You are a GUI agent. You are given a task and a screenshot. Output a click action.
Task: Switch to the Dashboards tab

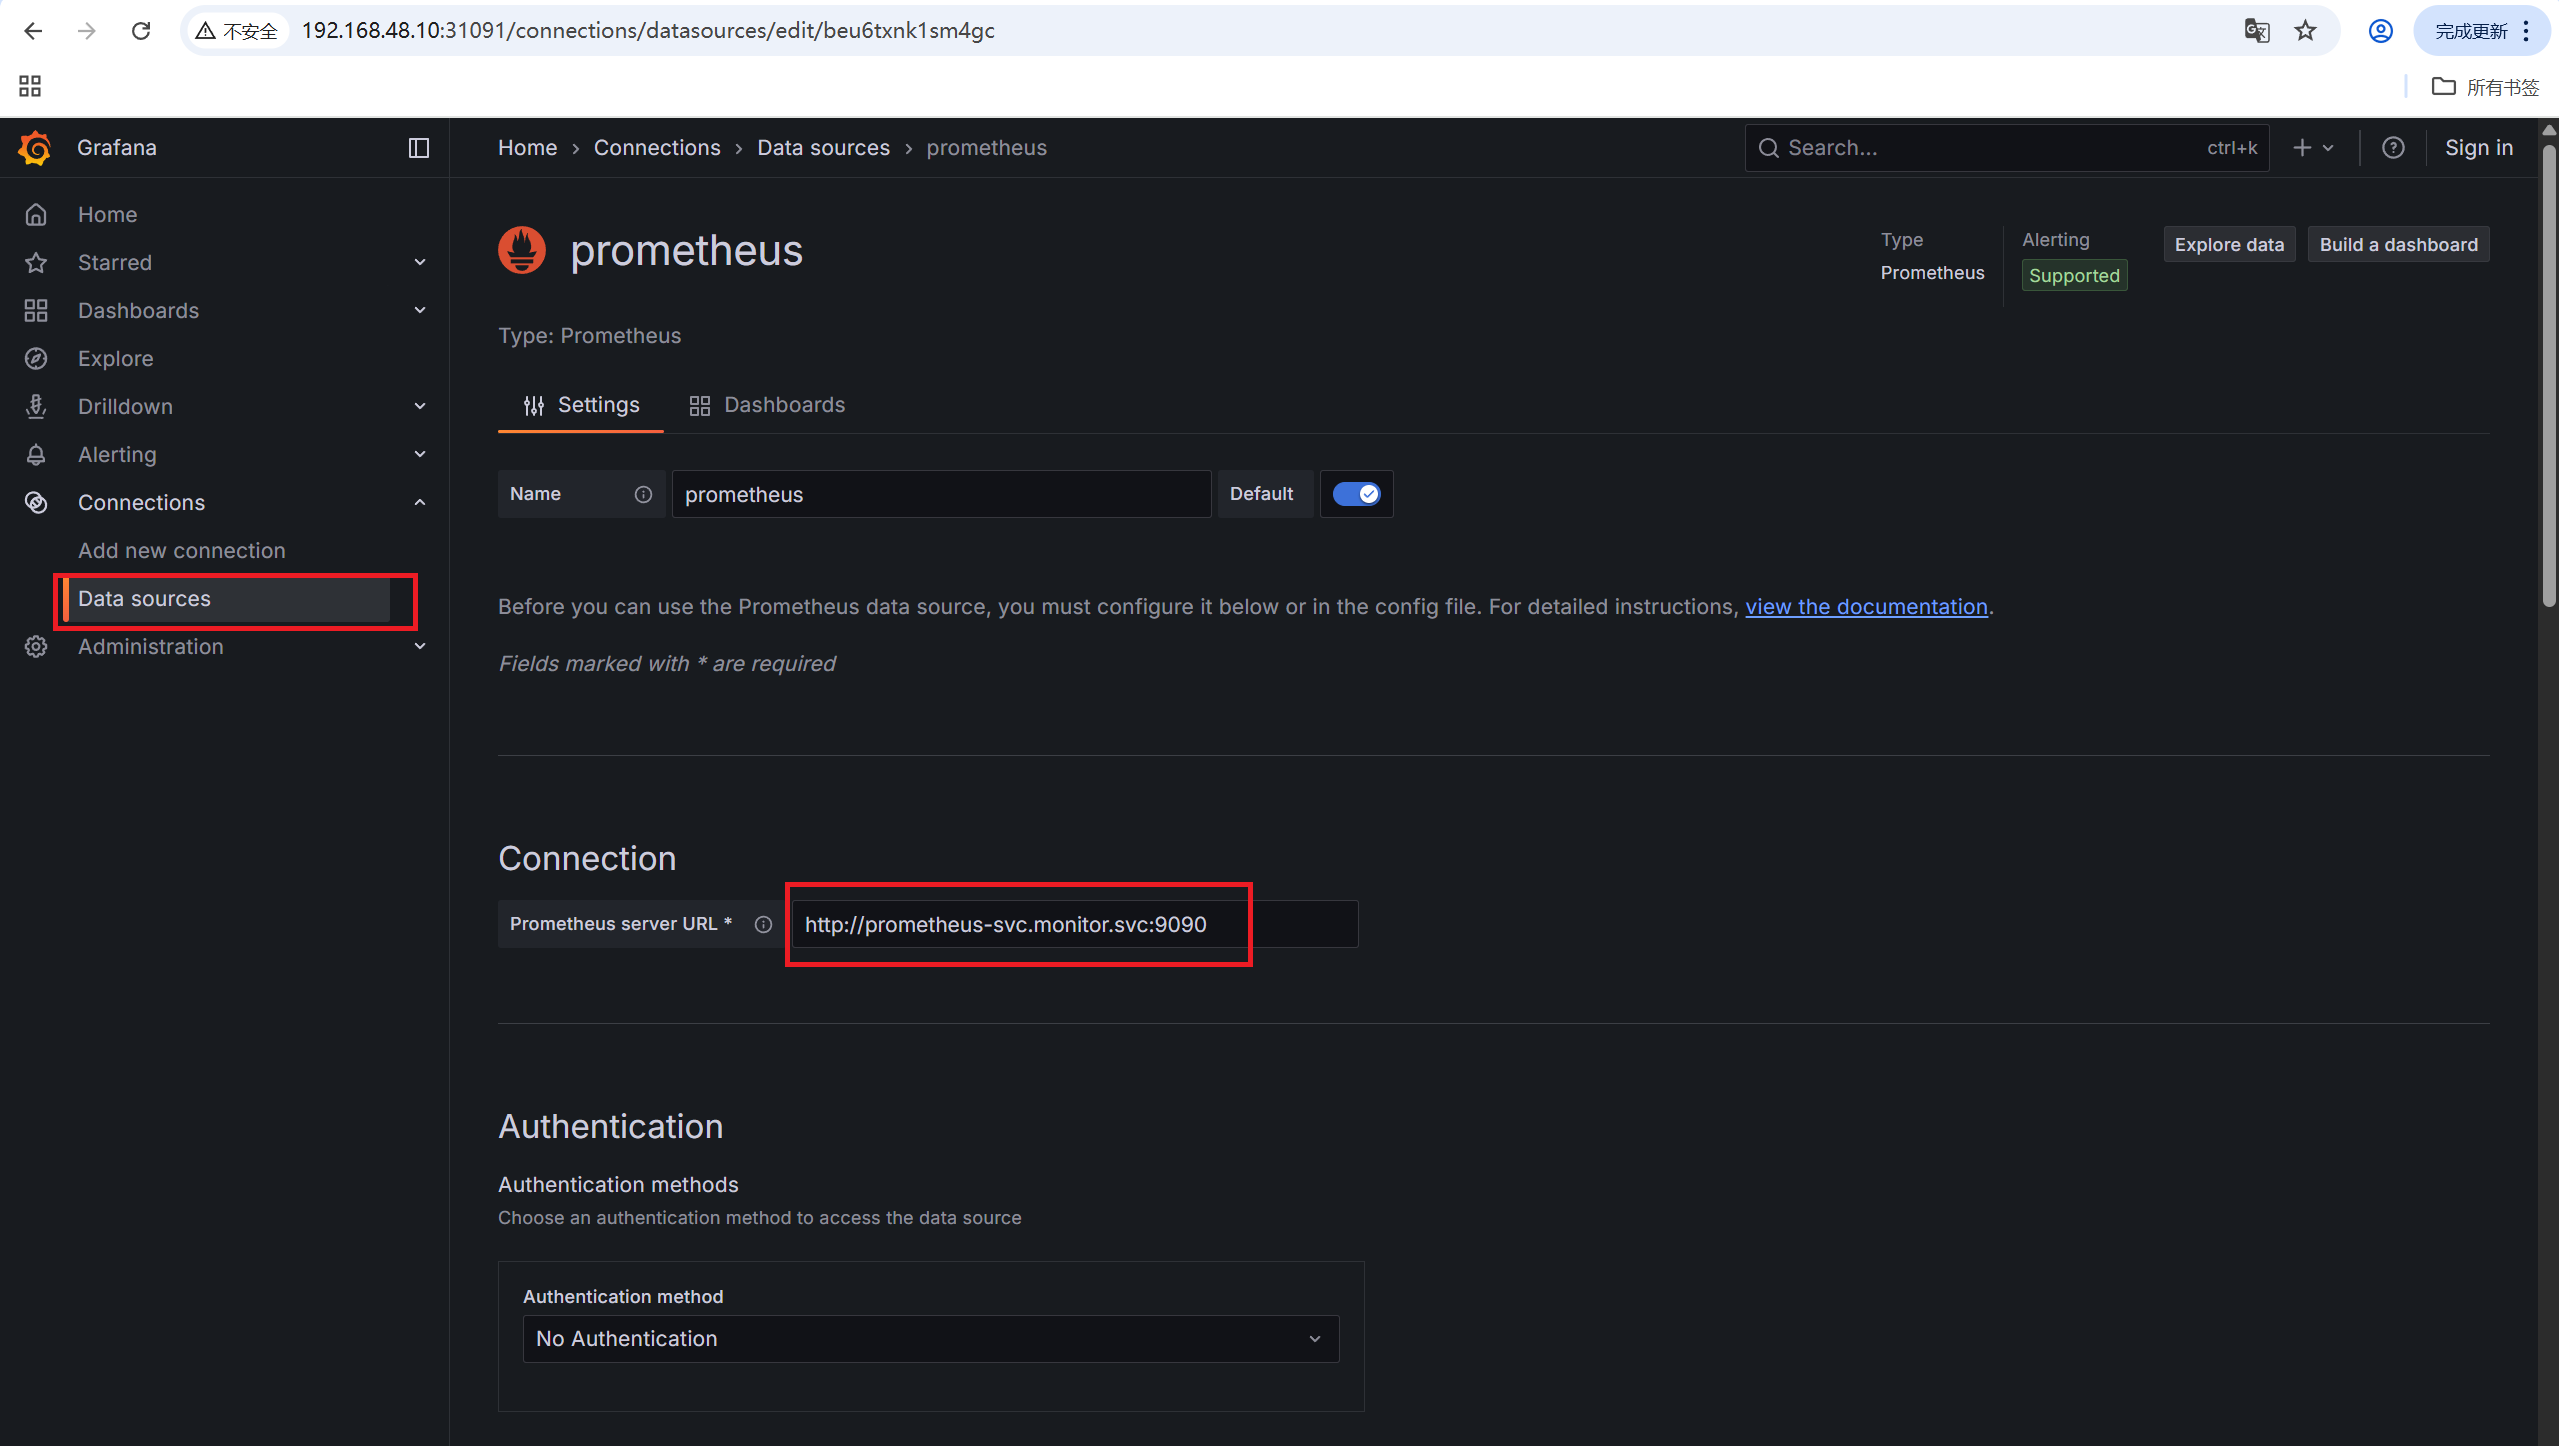click(767, 405)
